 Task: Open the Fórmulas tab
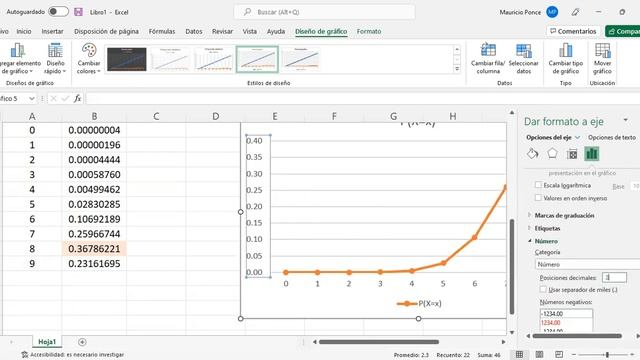tap(162, 31)
